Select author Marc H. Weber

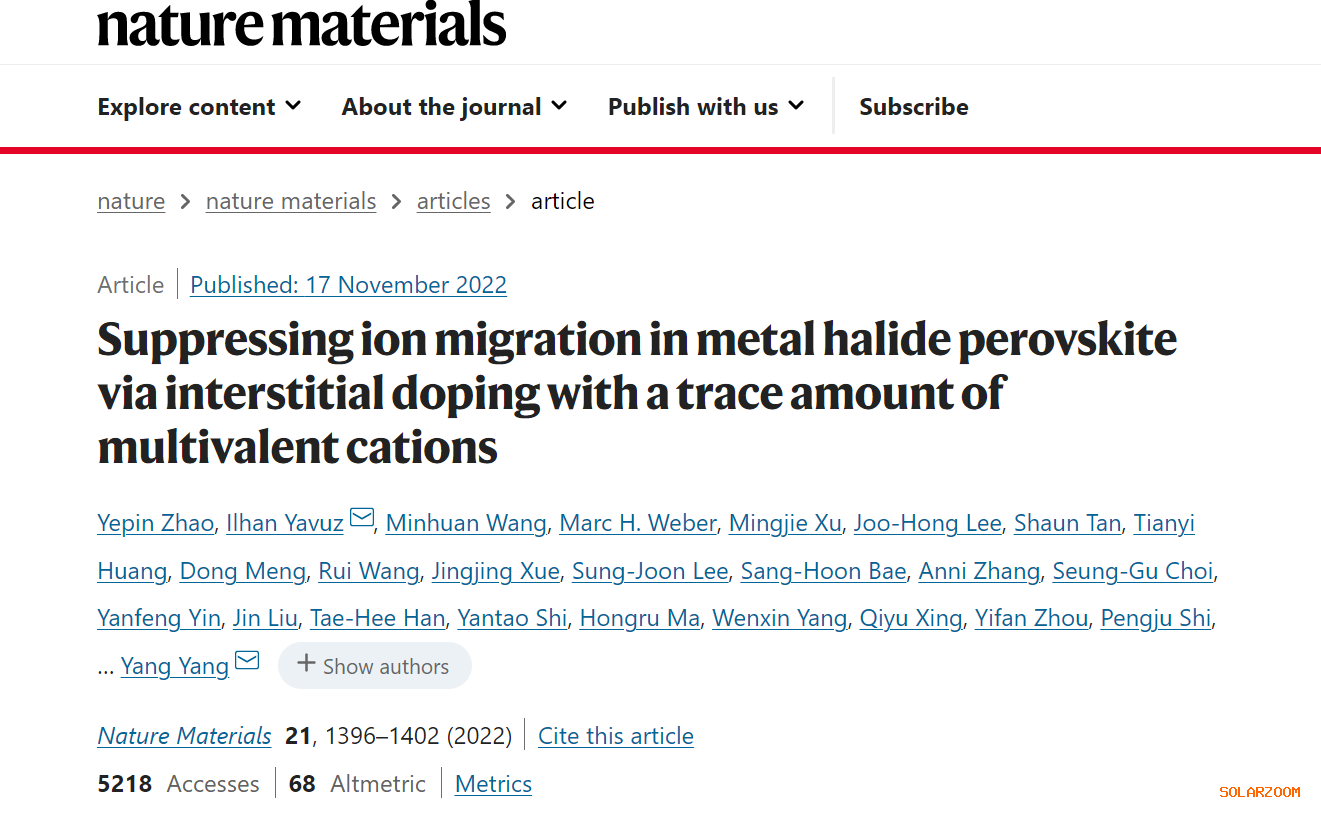click(x=637, y=523)
